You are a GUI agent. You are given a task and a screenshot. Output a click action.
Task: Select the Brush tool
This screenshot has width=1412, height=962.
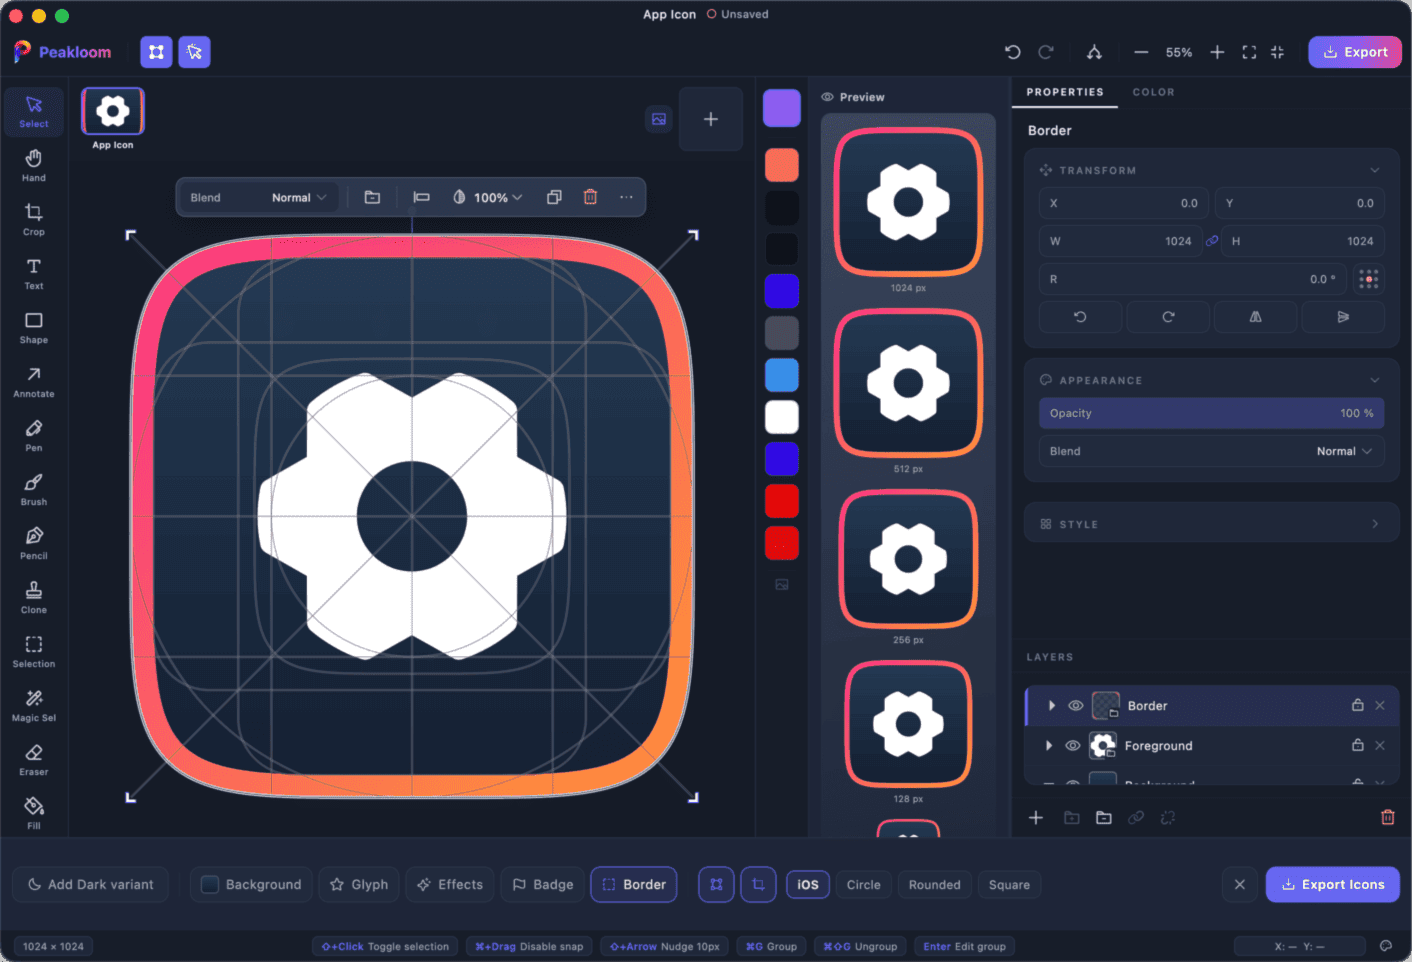click(34, 490)
